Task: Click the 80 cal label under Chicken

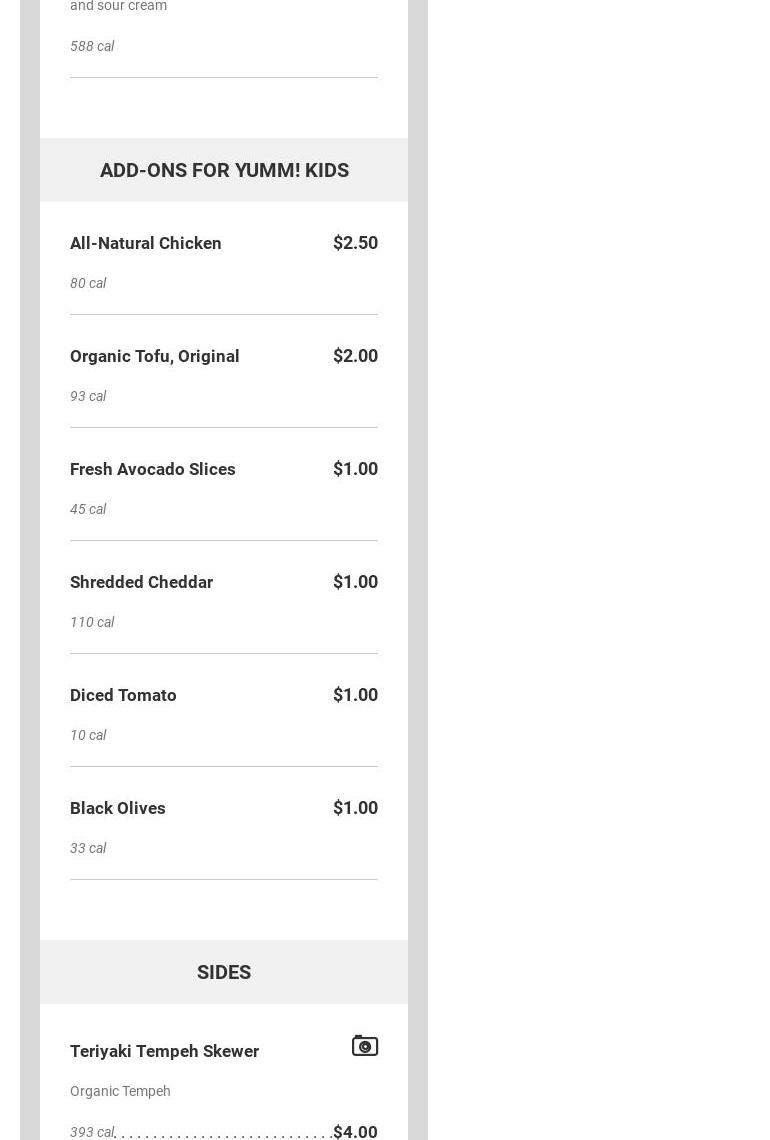Action: [x=88, y=283]
